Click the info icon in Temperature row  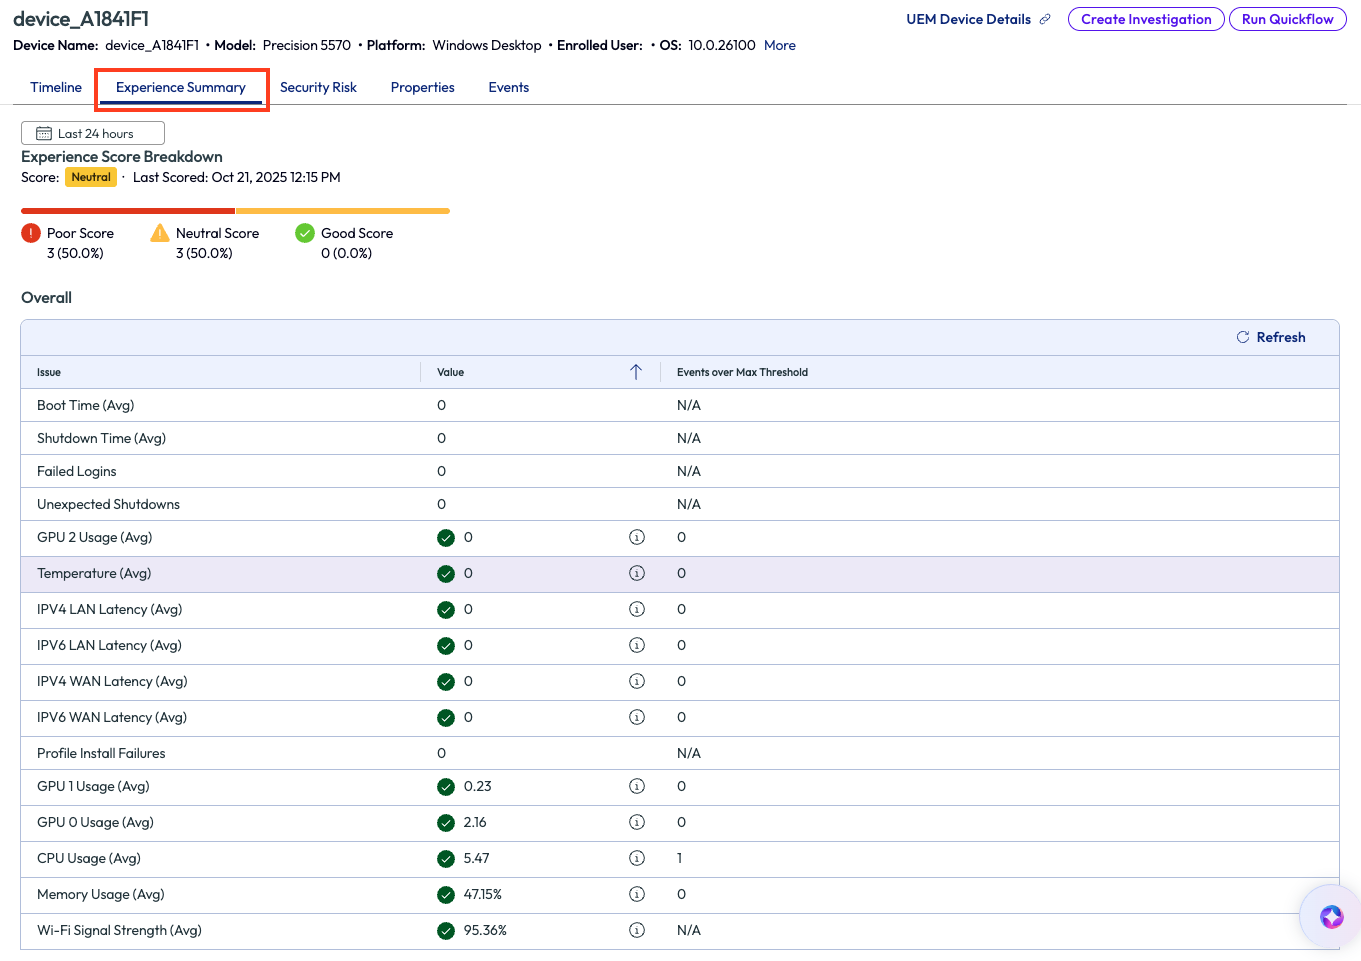point(636,574)
